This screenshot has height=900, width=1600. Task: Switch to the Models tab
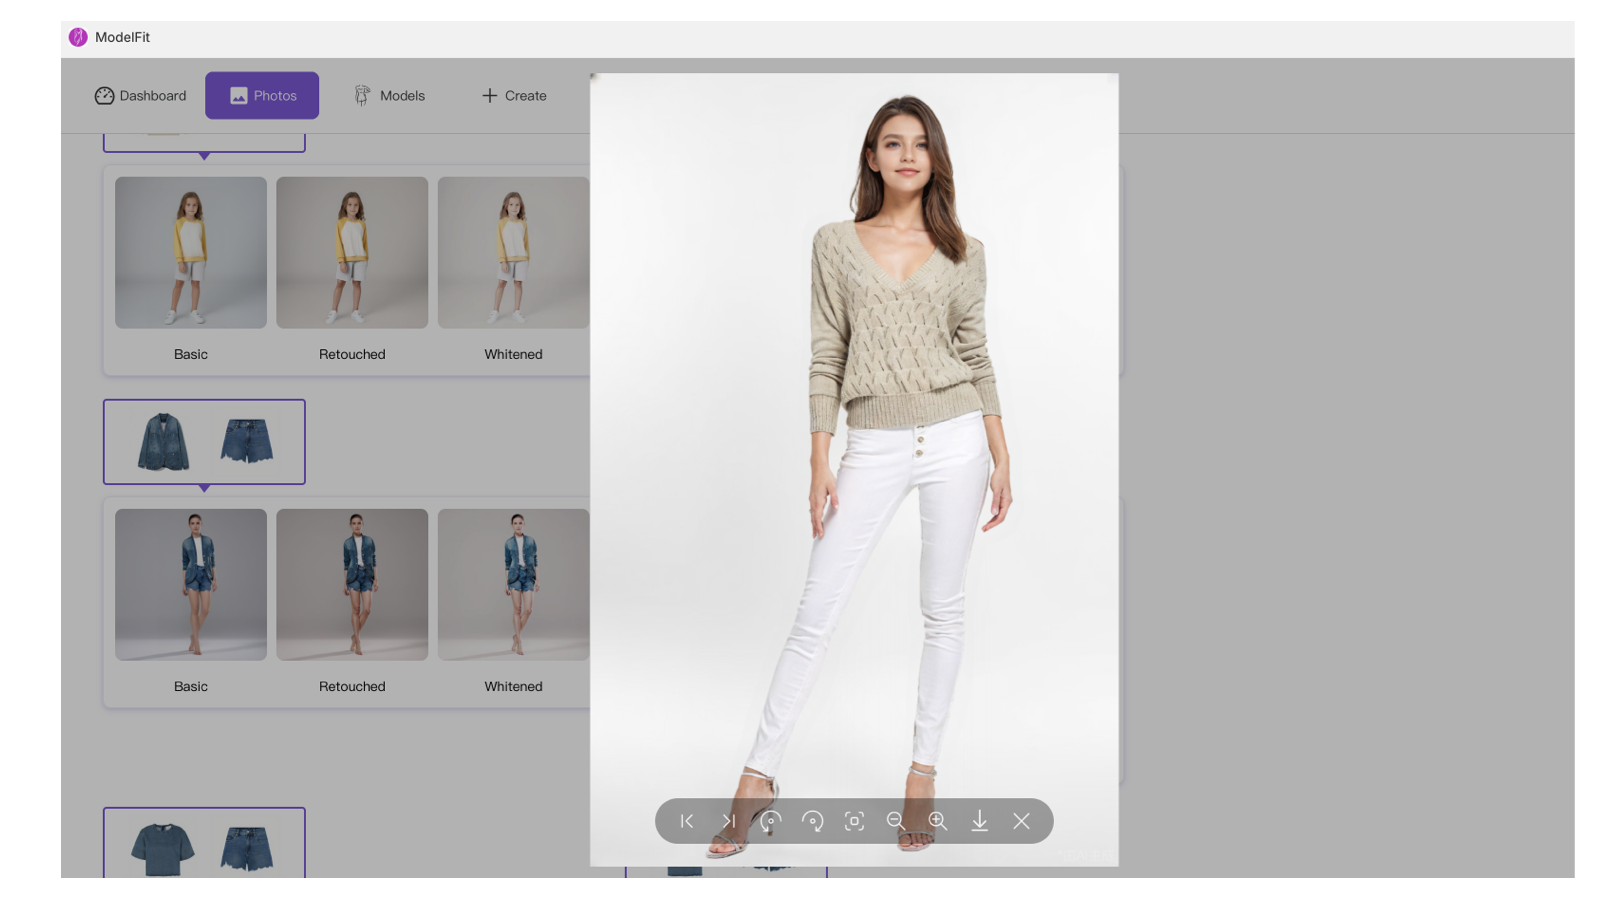click(x=390, y=95)
